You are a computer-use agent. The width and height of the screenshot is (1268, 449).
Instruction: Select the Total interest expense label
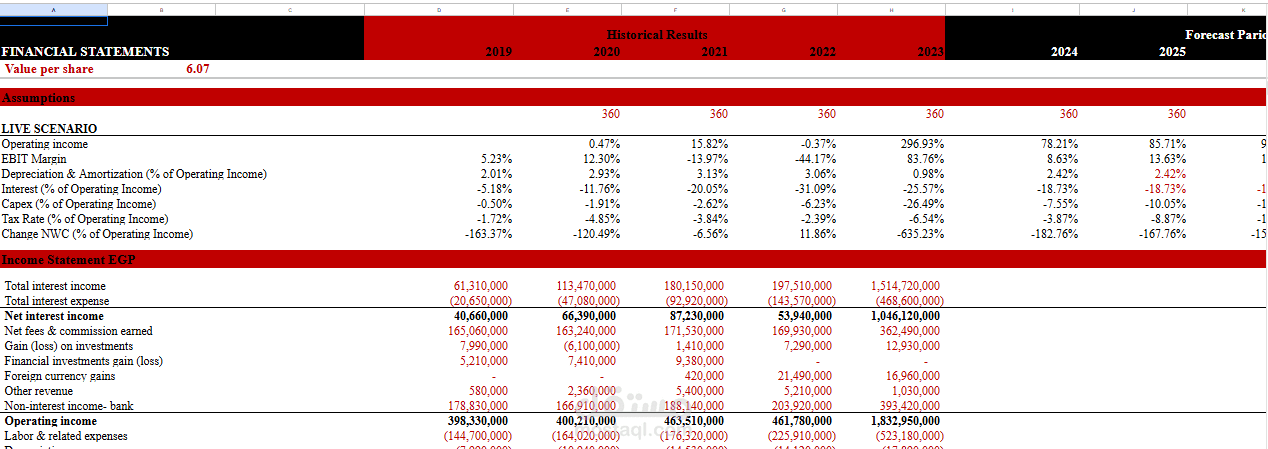pyautogui.click(x=57, y=301)
